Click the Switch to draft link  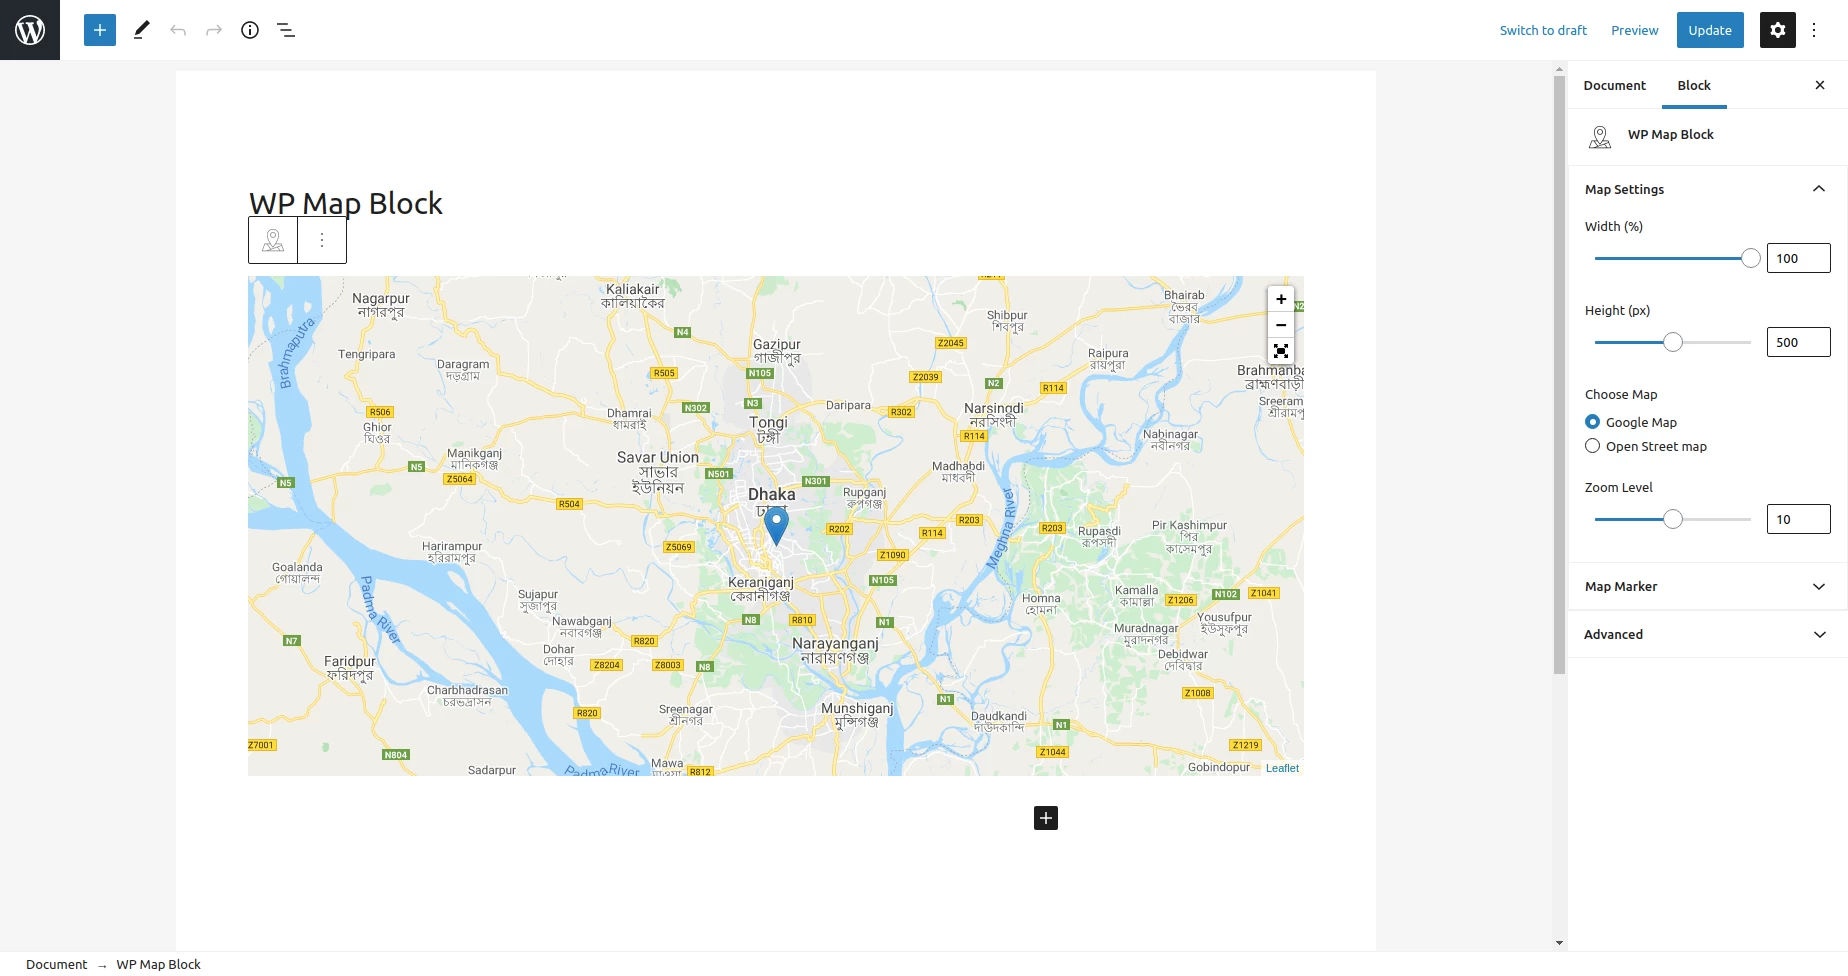[x=1543, y=30]
